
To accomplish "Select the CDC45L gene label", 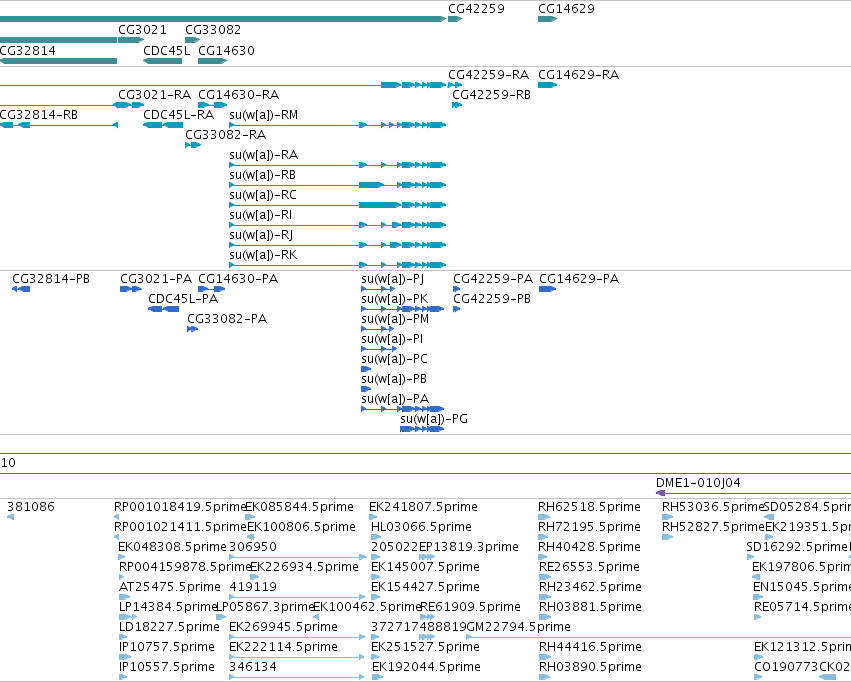I will (x=167, y=50).
